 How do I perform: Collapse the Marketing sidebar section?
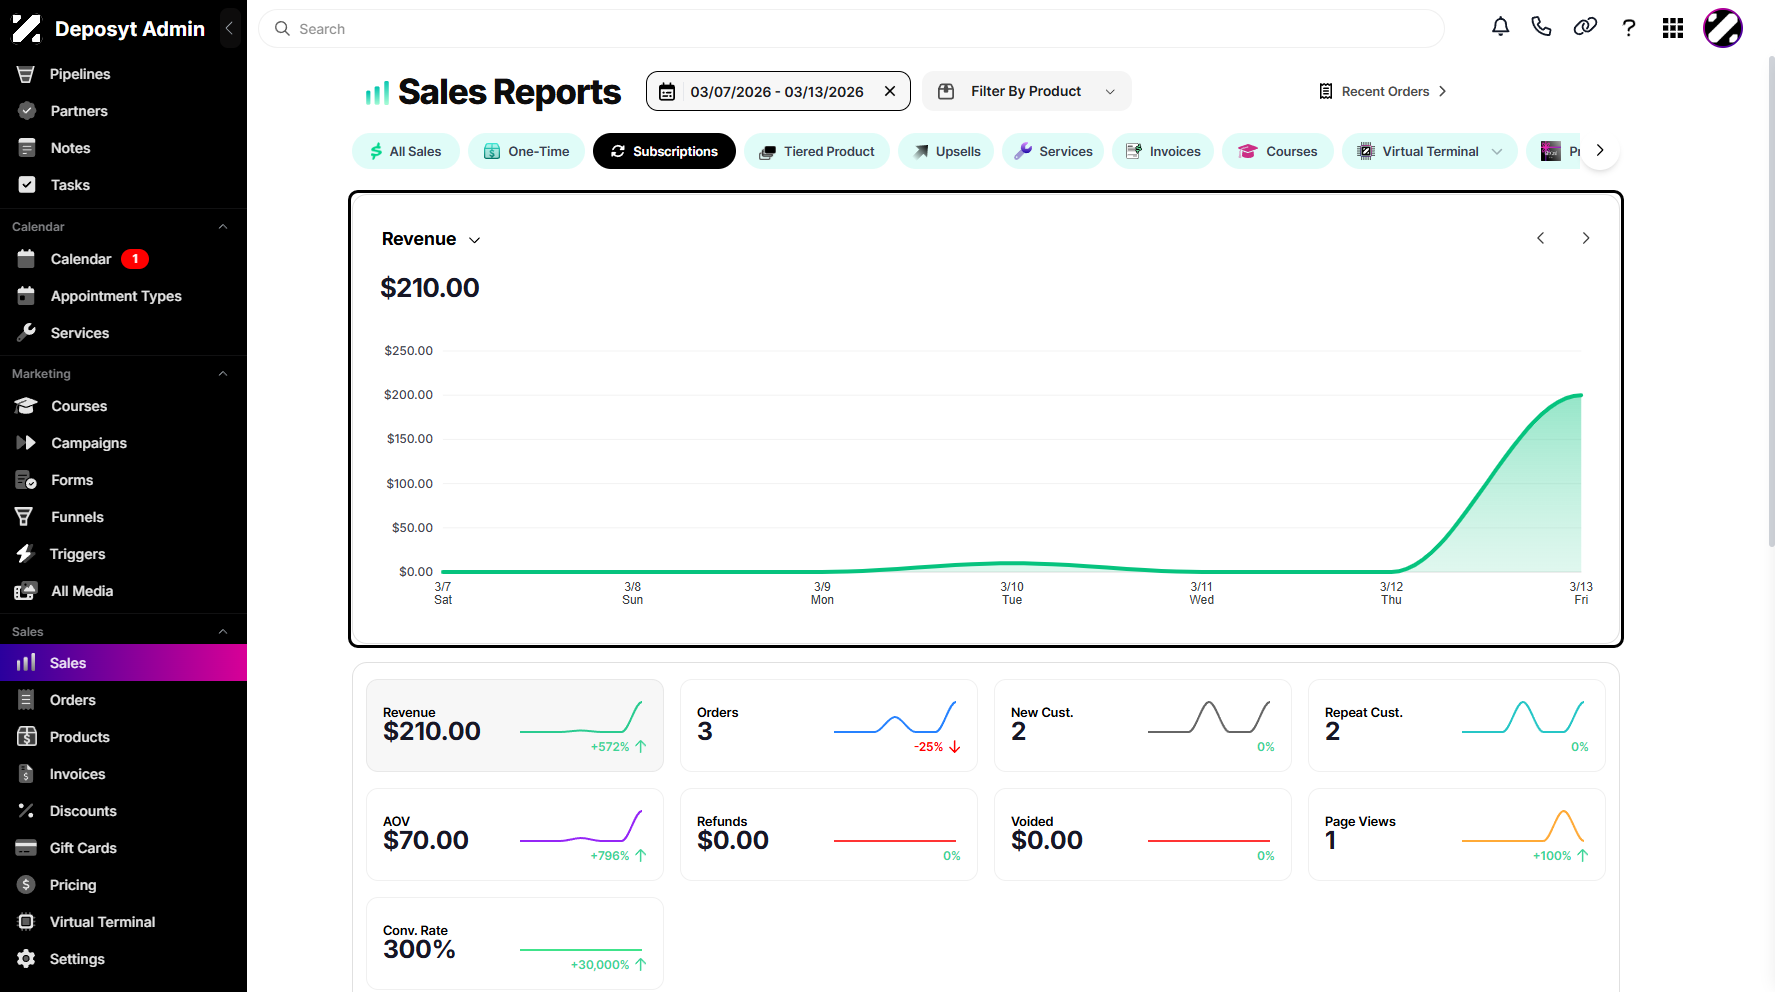(x=223, y=374)
